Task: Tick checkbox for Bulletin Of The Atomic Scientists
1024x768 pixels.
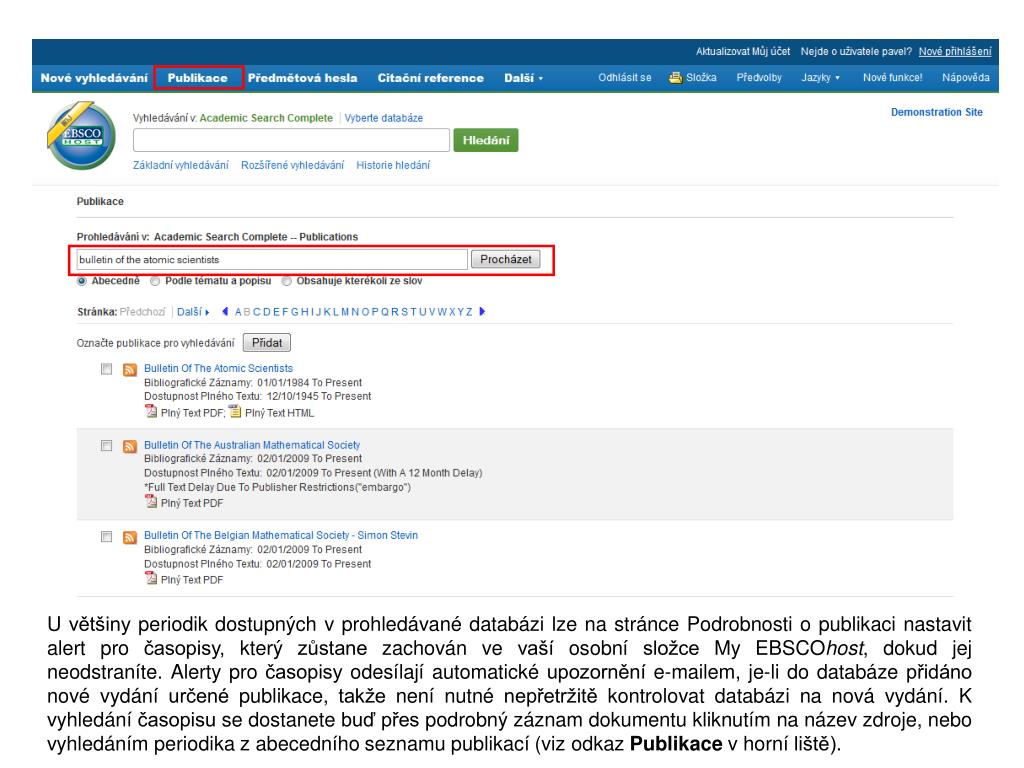Action: tap(106, 369)
